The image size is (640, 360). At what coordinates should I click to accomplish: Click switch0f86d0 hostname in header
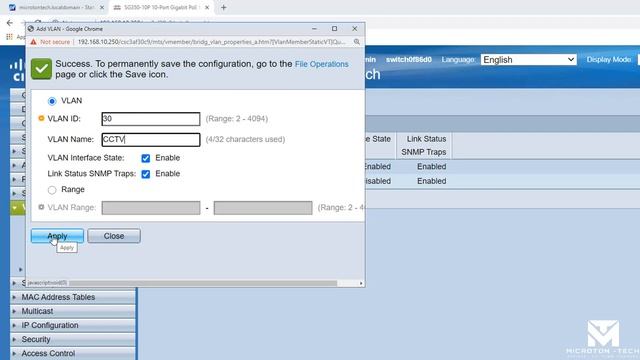(409, 60)
